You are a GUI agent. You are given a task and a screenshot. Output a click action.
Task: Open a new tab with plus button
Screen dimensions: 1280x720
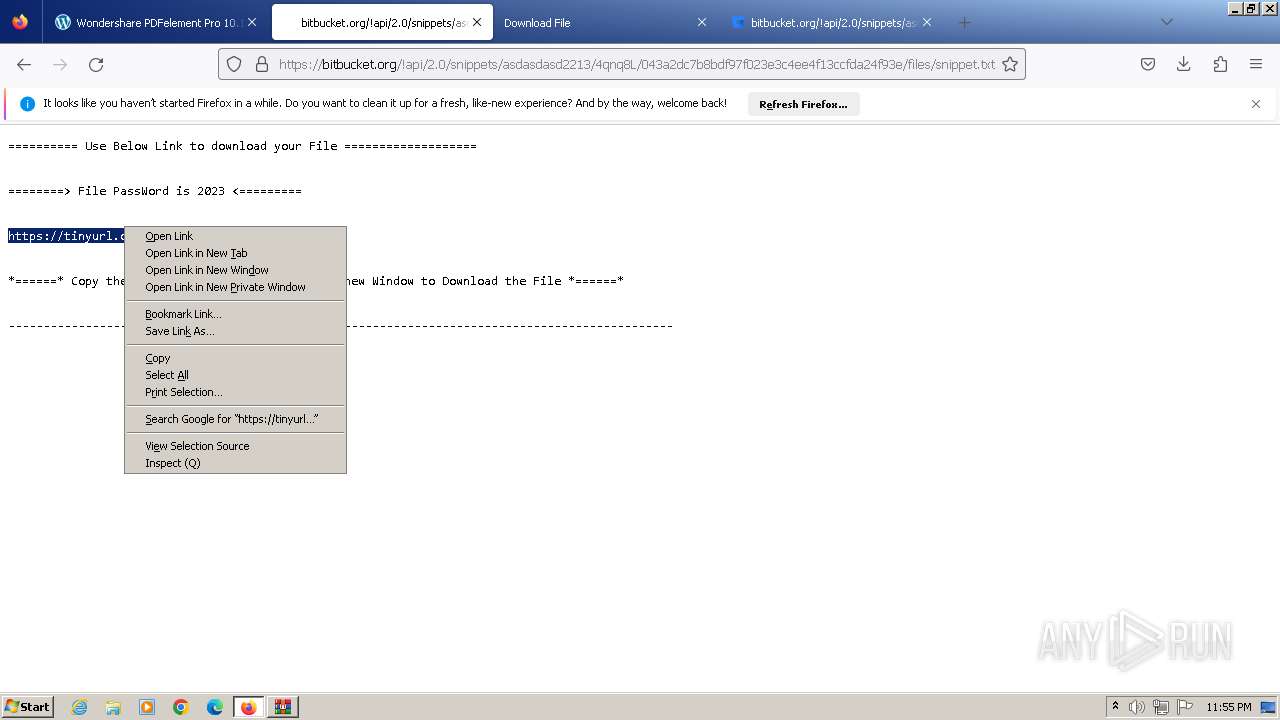[x=964, y=22]
